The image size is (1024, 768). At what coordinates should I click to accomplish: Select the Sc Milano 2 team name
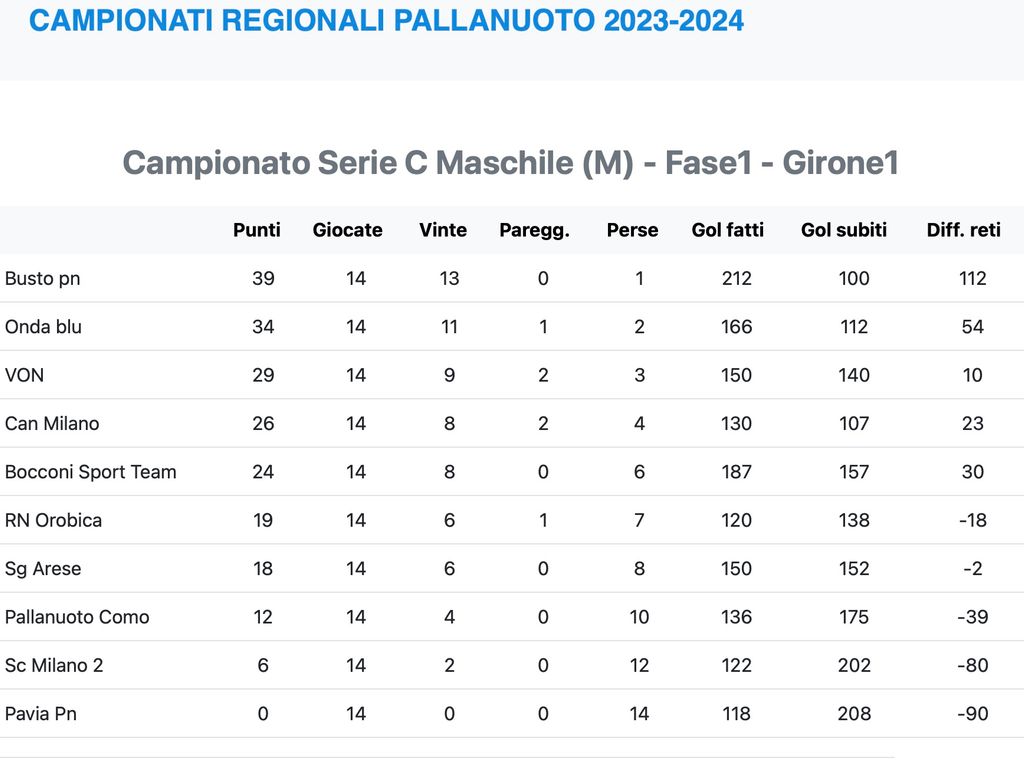point(54,665)
